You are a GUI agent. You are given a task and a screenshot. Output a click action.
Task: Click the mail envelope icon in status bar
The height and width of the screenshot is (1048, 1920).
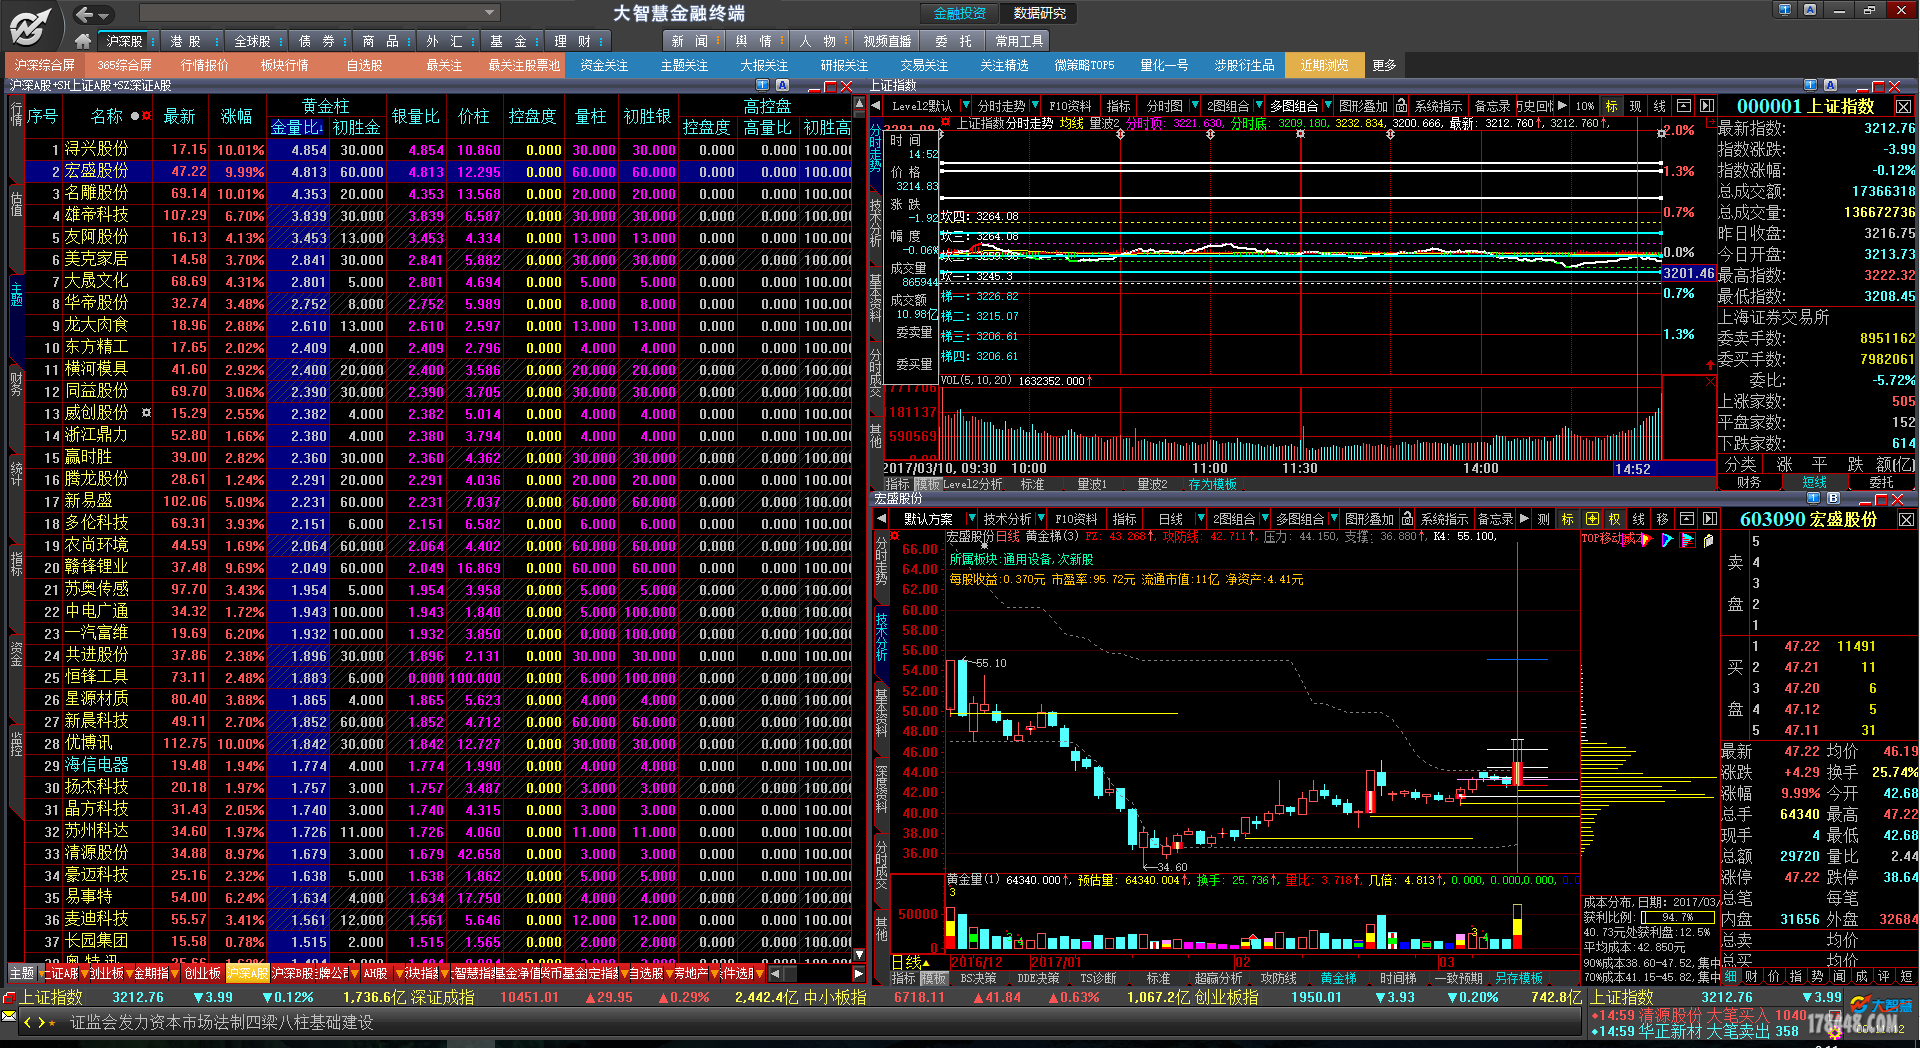click(x=9, y=1017)
